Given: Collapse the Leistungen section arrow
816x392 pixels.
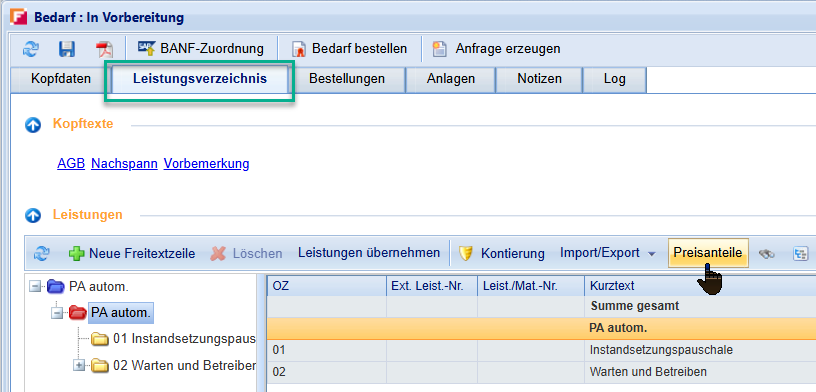Looking at the screenshot, I should click(33, 215).
